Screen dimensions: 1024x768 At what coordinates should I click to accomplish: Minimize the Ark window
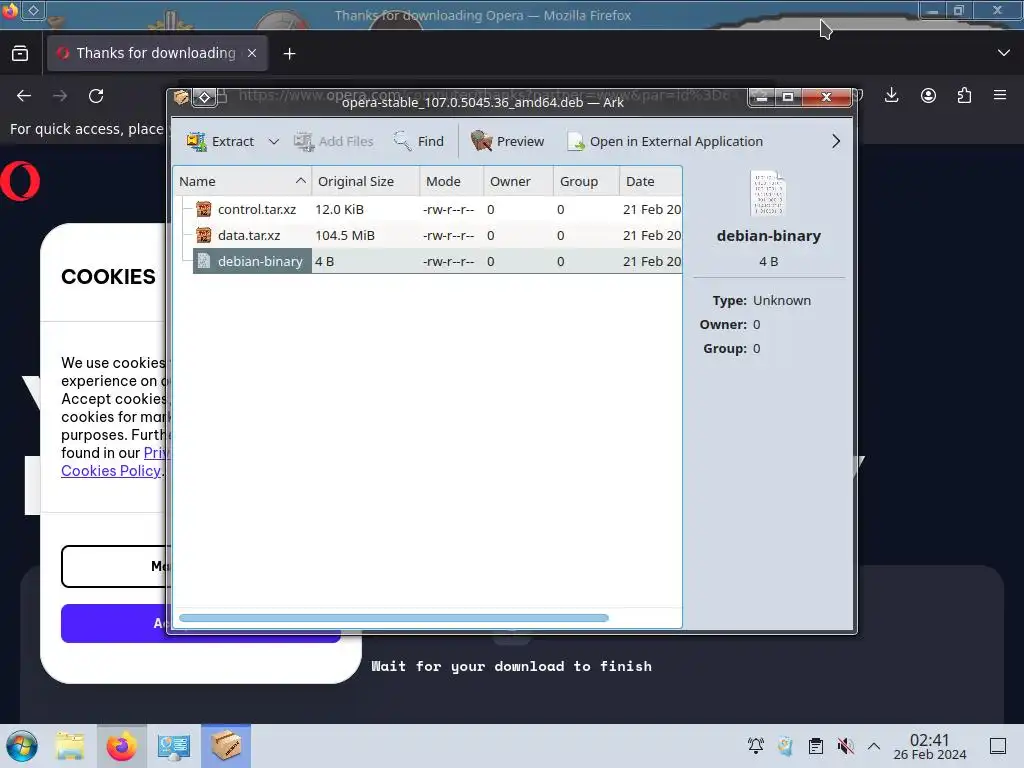[761, 97]
